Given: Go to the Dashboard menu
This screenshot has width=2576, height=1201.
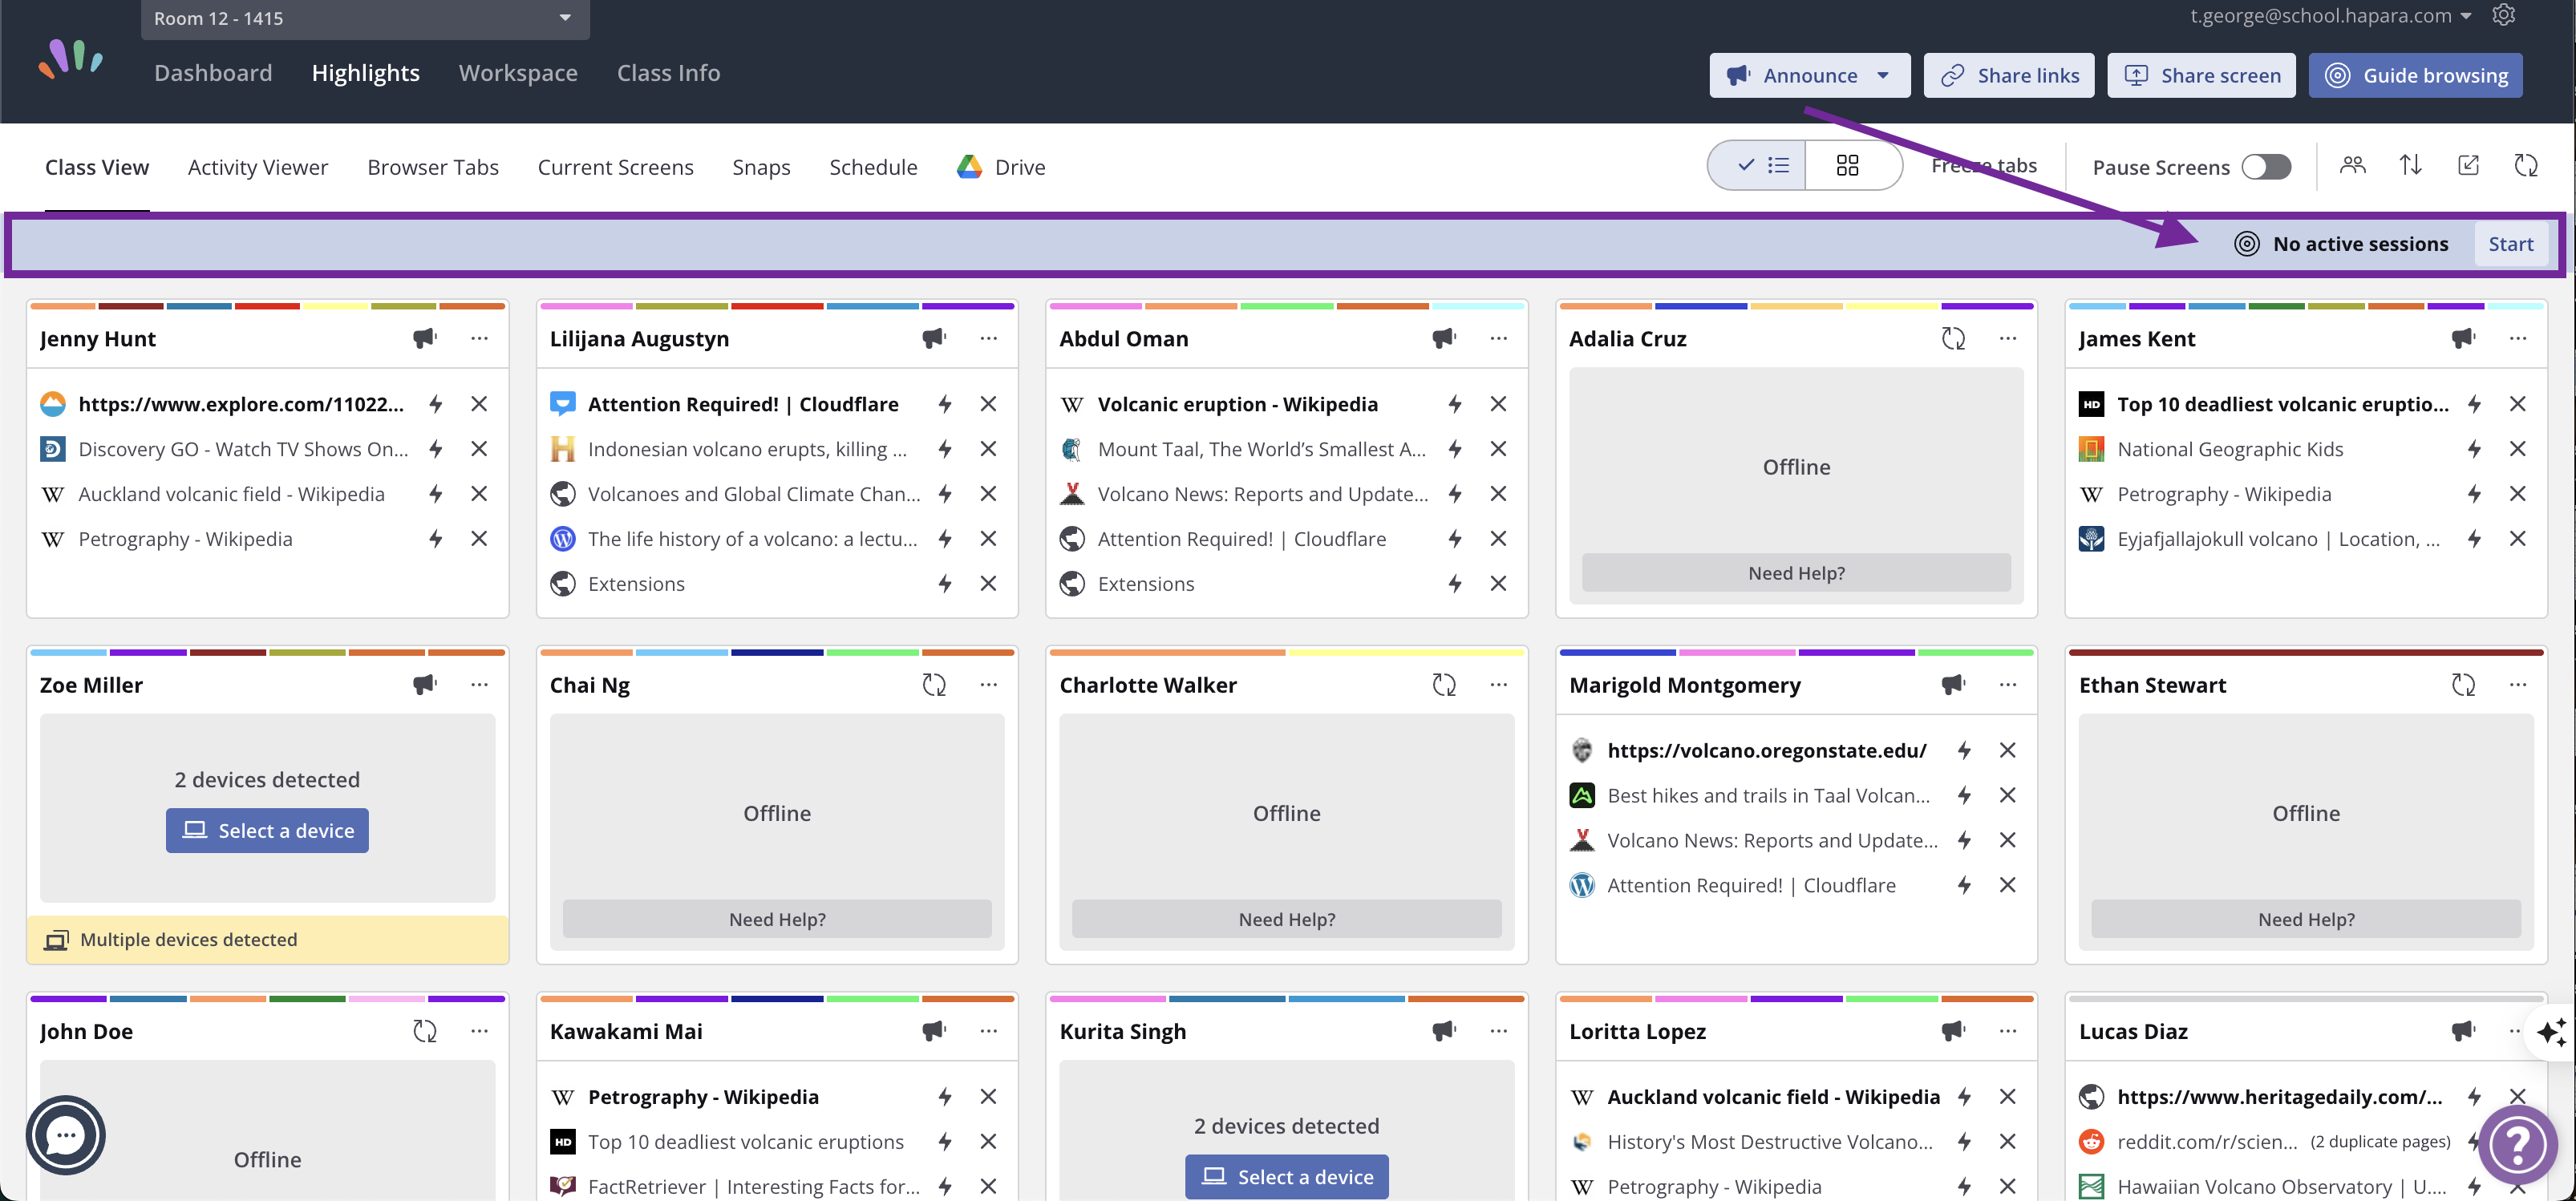Looking at the screenshot, I should coord(213,73).
